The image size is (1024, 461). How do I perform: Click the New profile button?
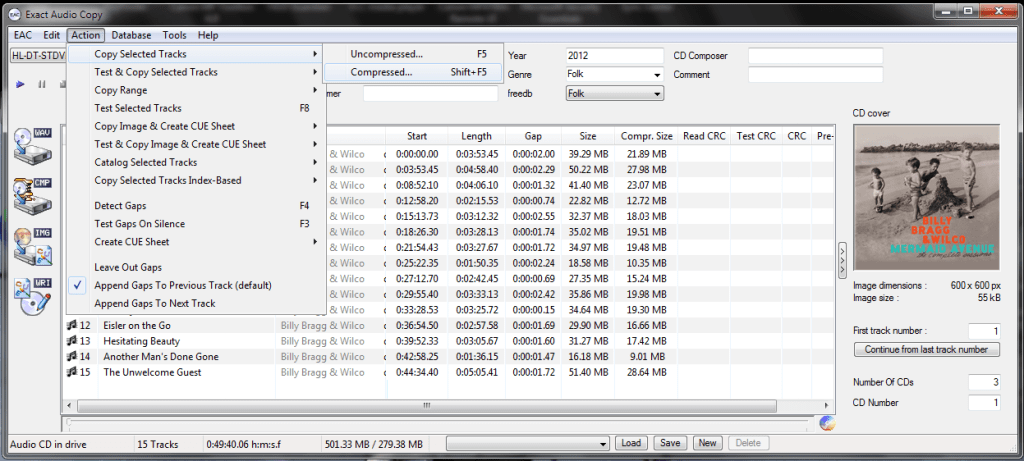[707, 443]
